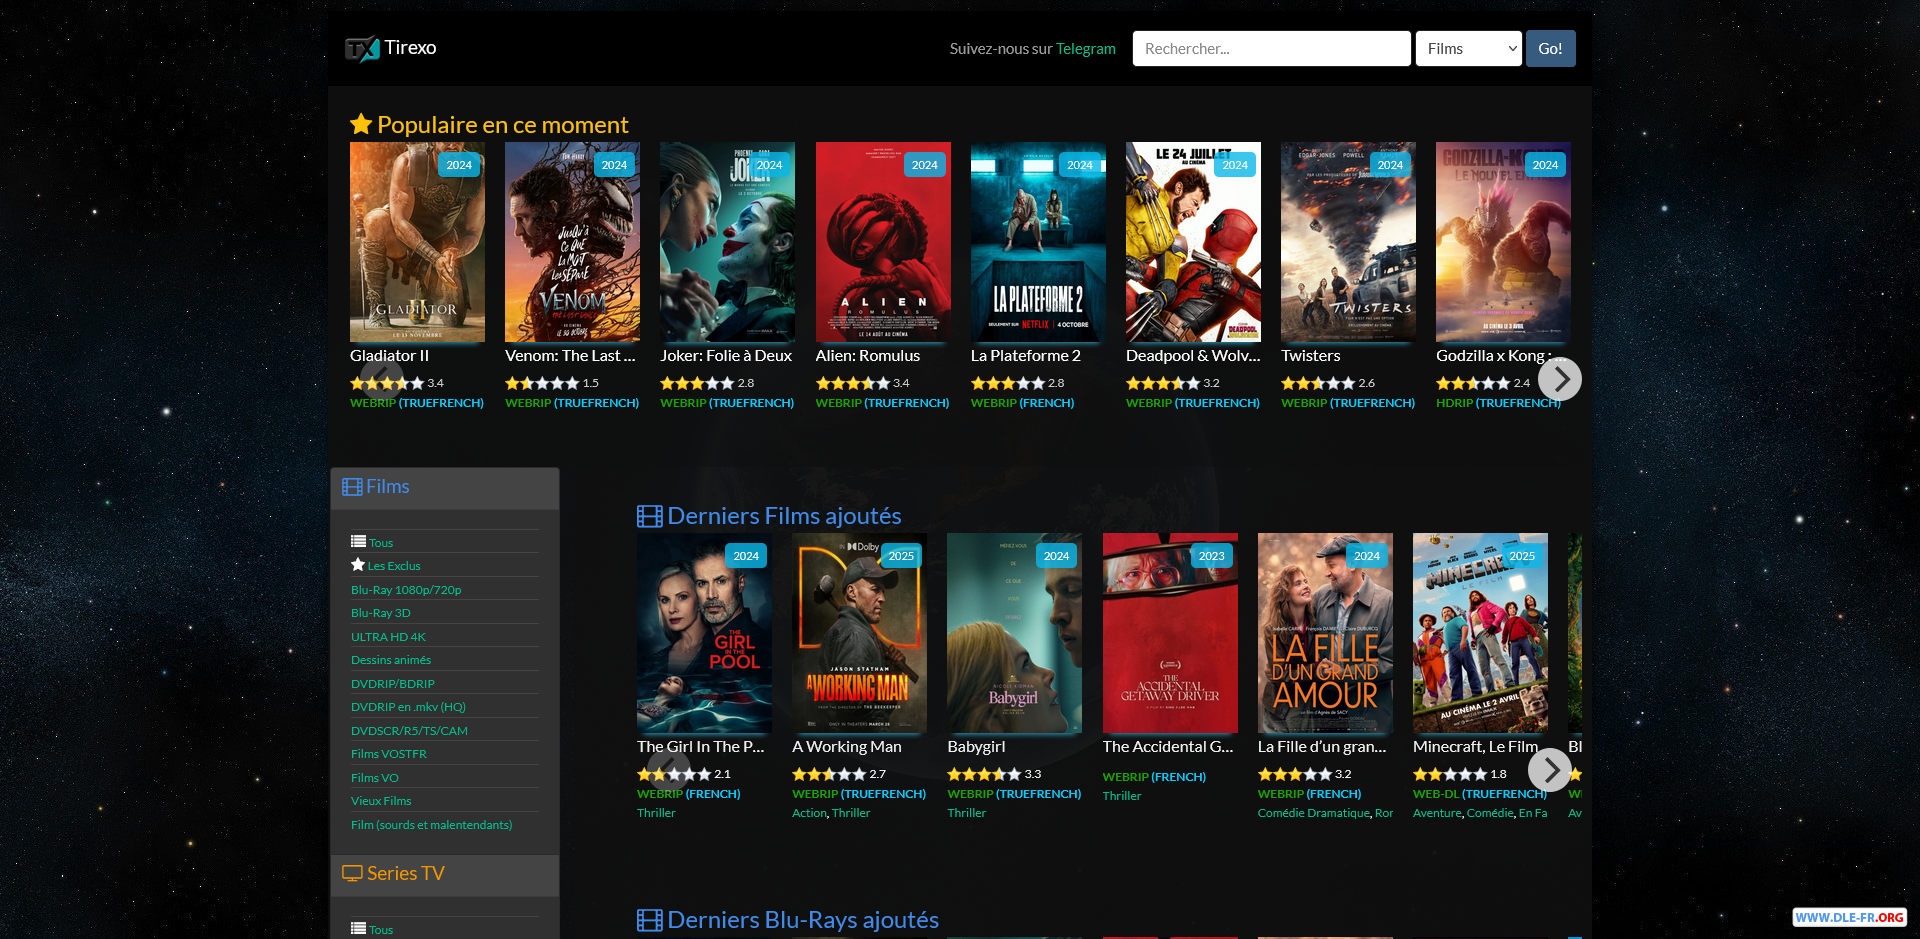
Task: Open the Blu-Ray 3D category
Action: click(381, 613)
